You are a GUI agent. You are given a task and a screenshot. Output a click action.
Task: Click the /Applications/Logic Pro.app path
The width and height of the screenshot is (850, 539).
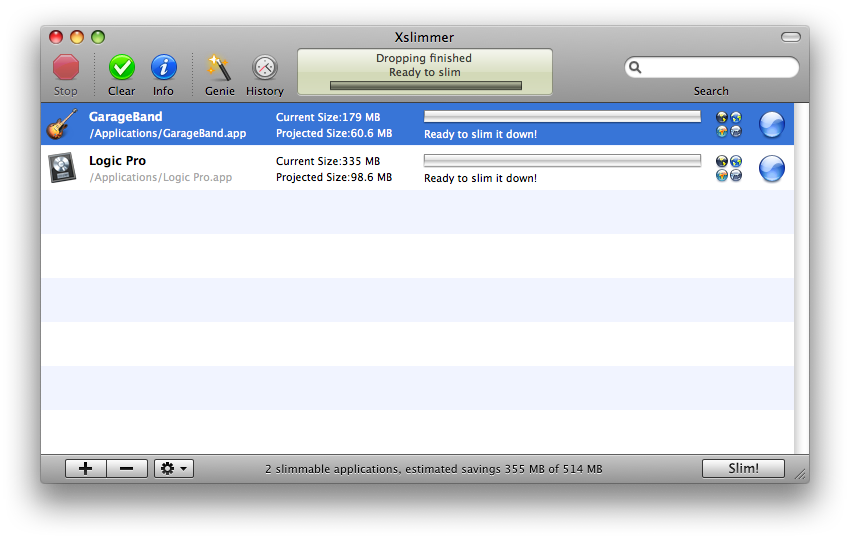(x=160, y=177)
